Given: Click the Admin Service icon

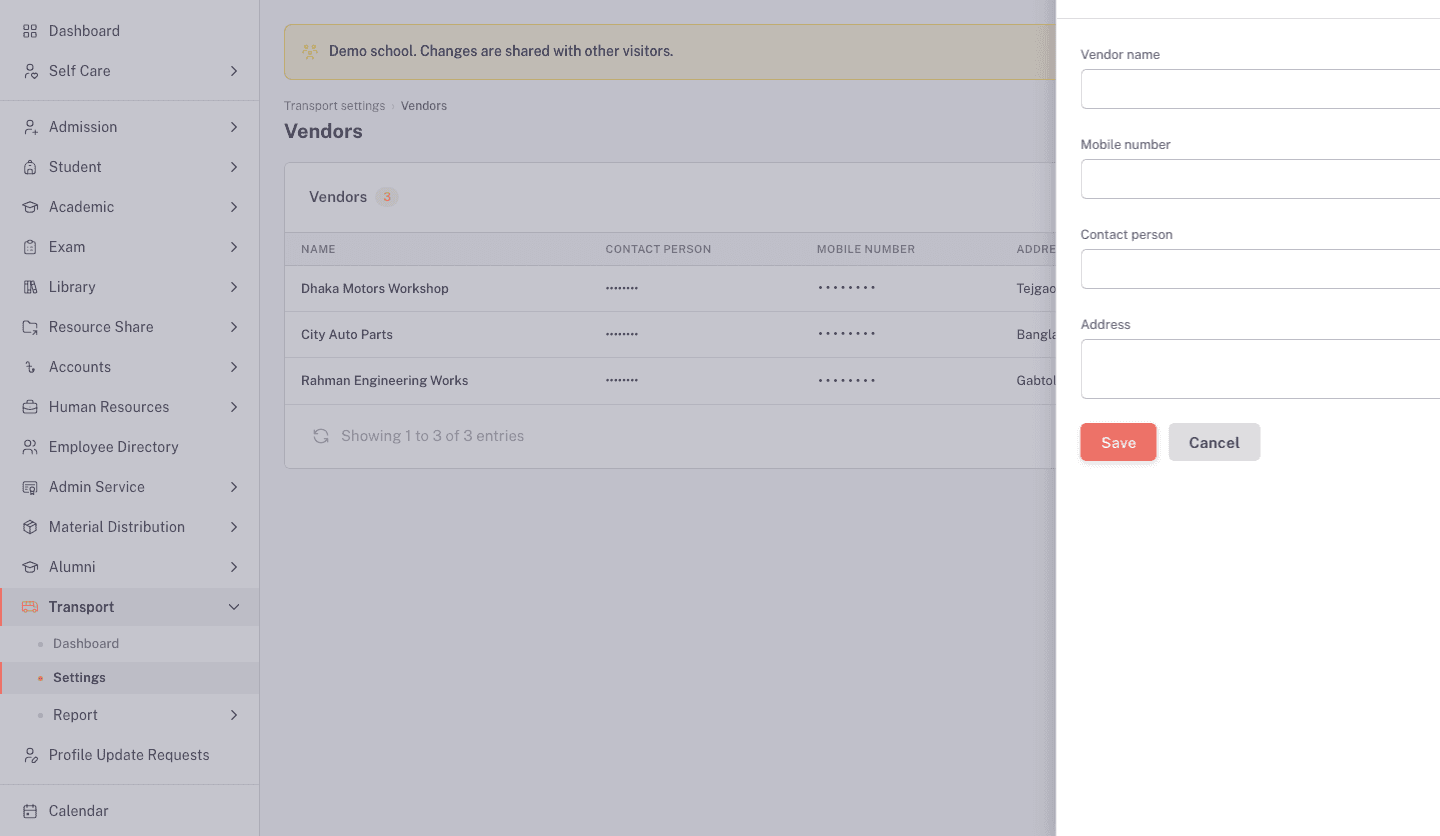Looking at the screenshot, I should (x=30, y=487).
